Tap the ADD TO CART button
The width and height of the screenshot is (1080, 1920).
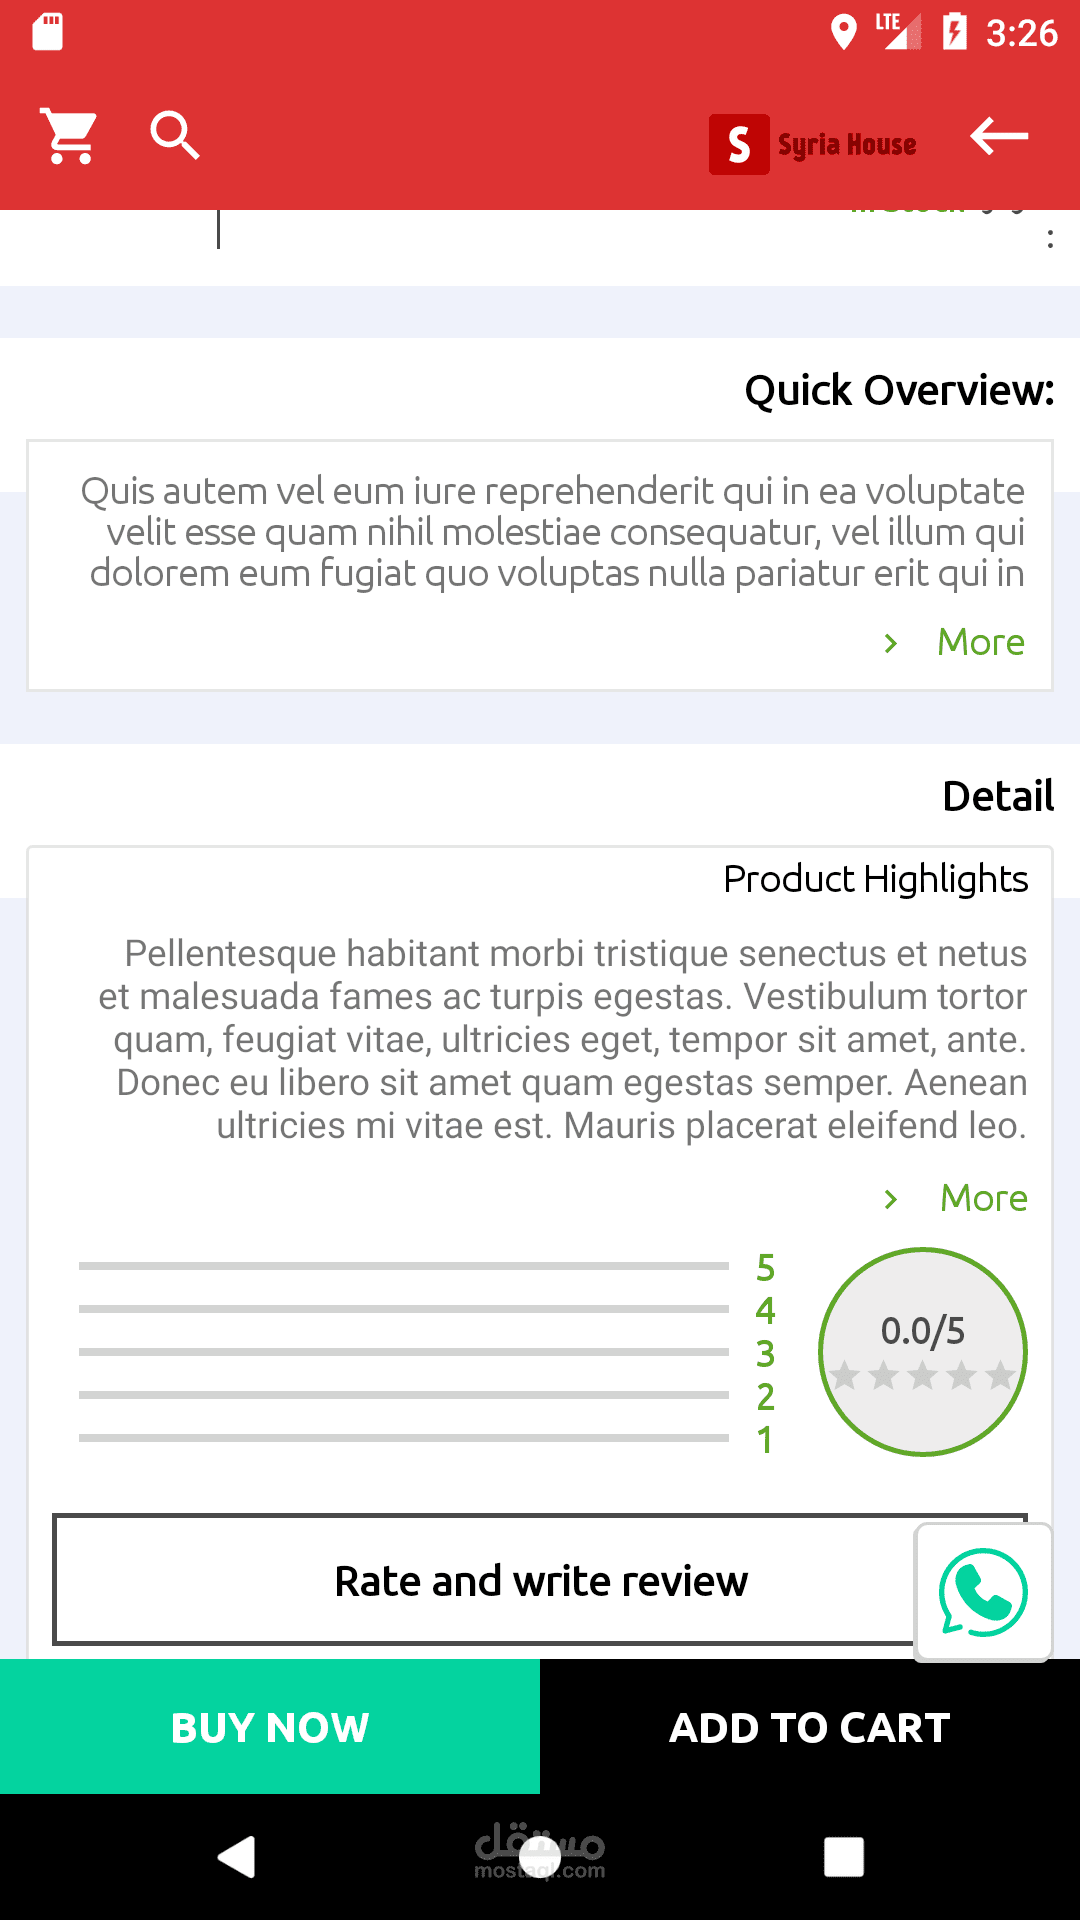click(x=810, y=1727)
